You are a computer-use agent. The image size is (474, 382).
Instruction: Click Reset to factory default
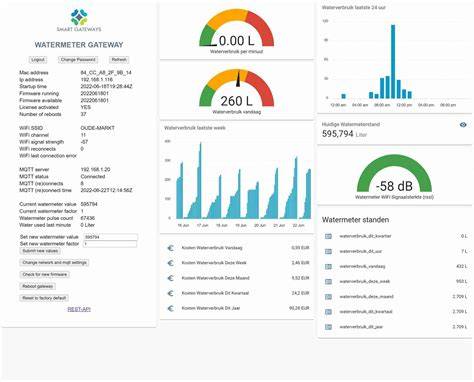coord(44,298)
